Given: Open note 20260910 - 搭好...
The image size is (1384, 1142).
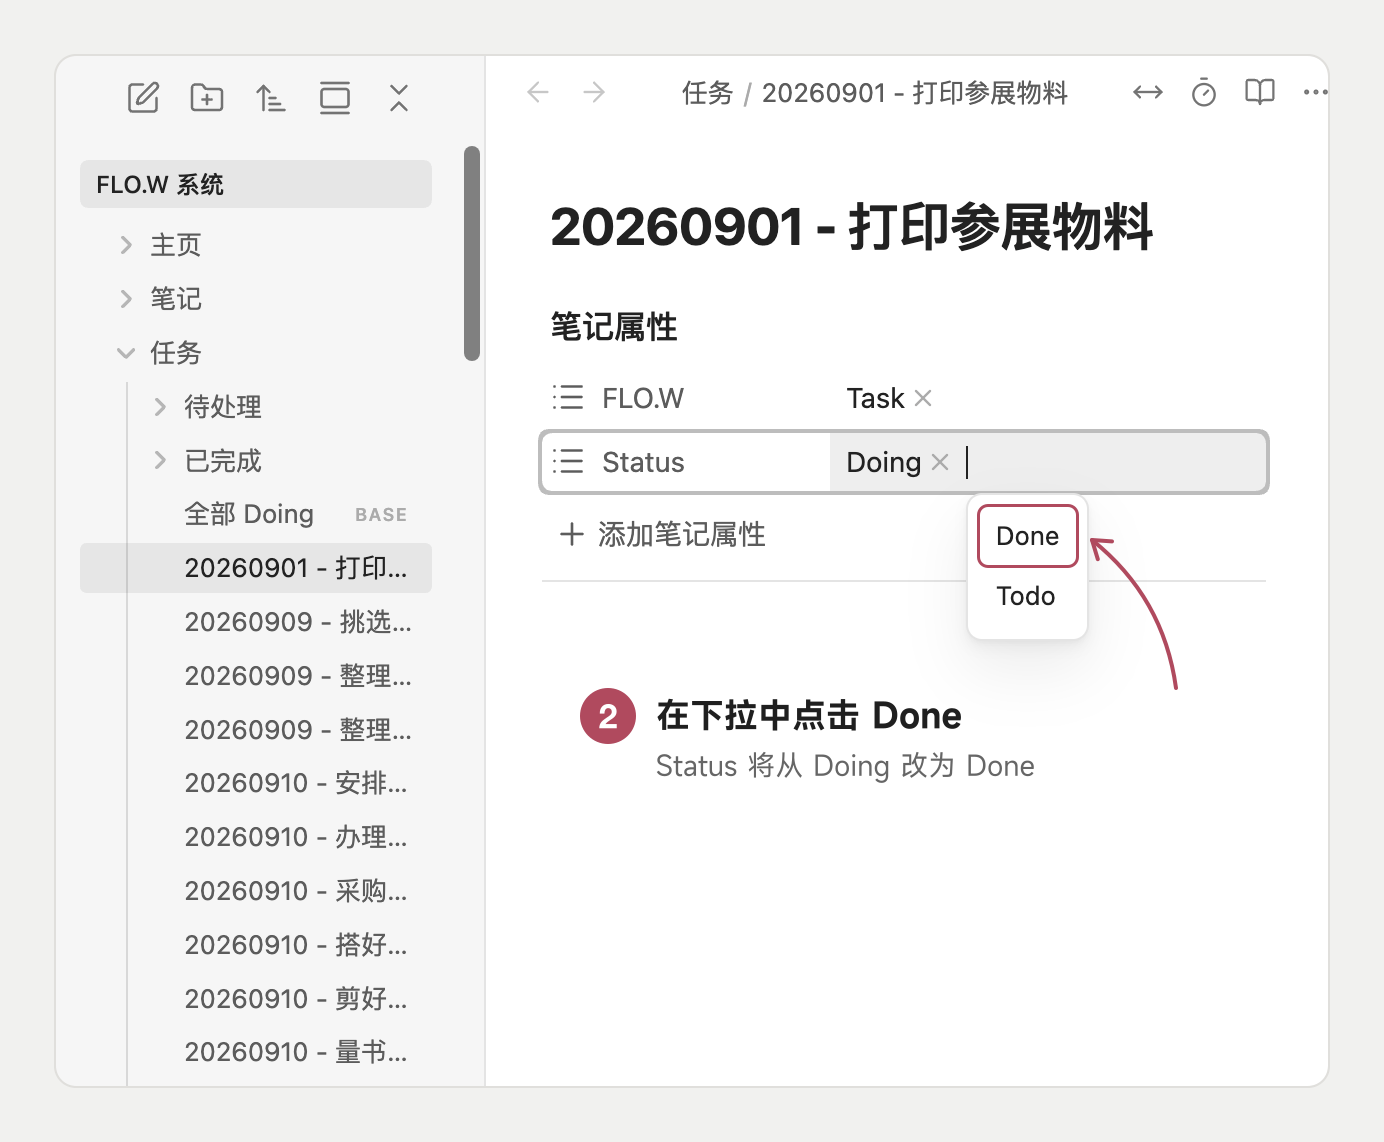Looking at the screenshot, I should coord(296,945).
